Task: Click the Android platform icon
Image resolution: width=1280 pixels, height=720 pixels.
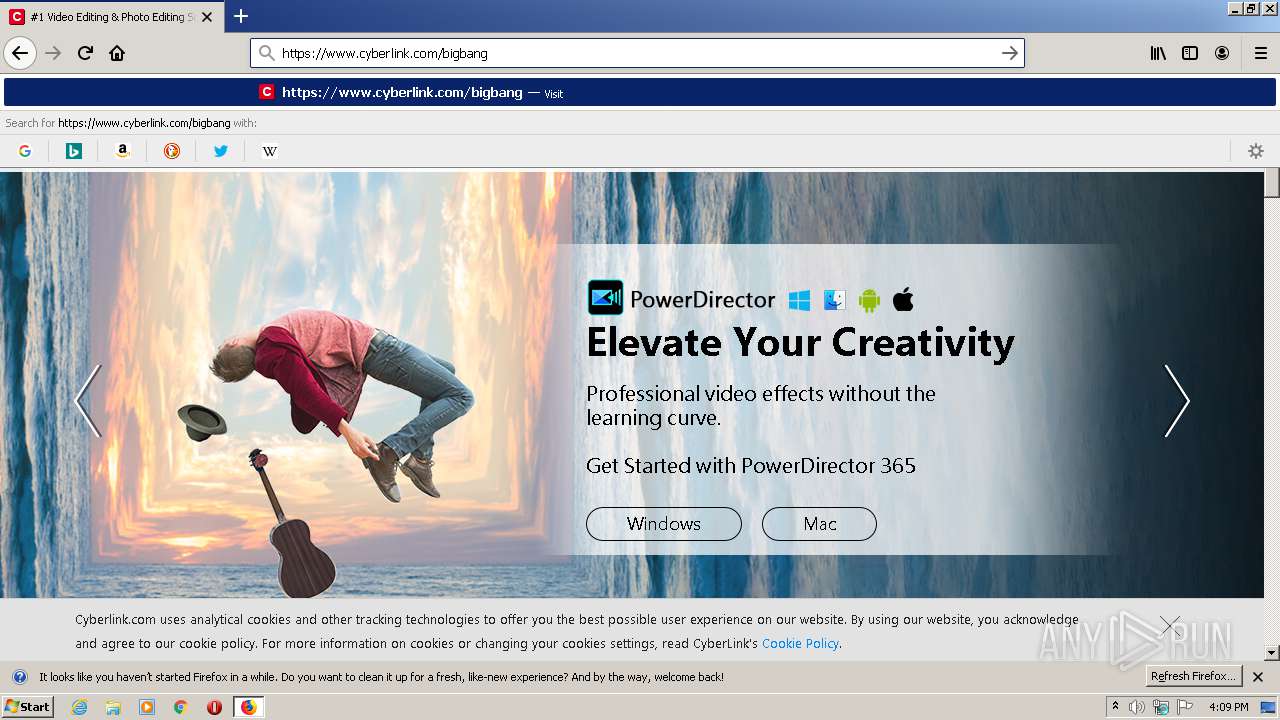Action: coord(869,300)
